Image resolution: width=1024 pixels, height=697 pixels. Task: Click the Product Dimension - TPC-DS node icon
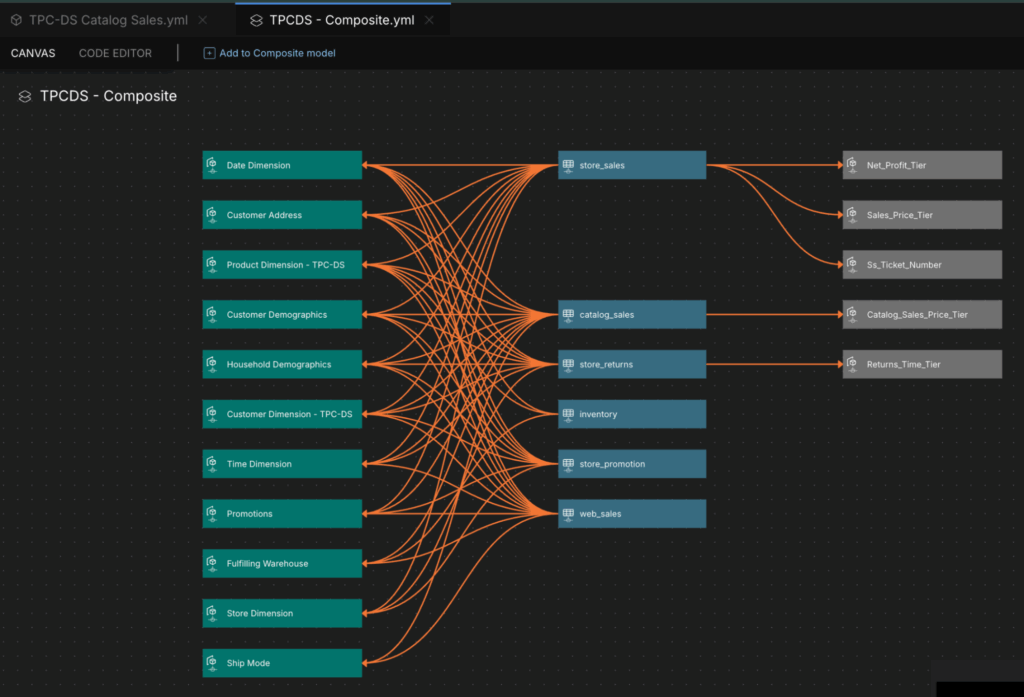click(212, 265)
